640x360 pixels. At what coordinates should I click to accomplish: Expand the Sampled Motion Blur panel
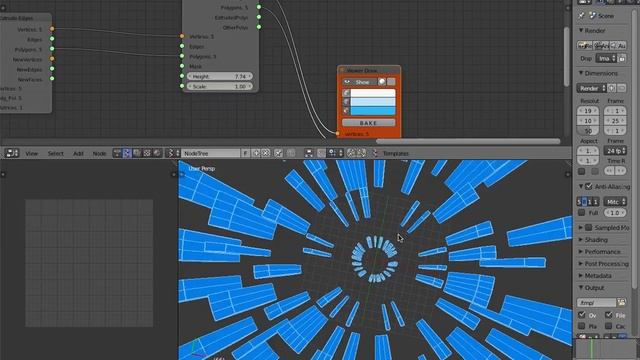(581, 227)
